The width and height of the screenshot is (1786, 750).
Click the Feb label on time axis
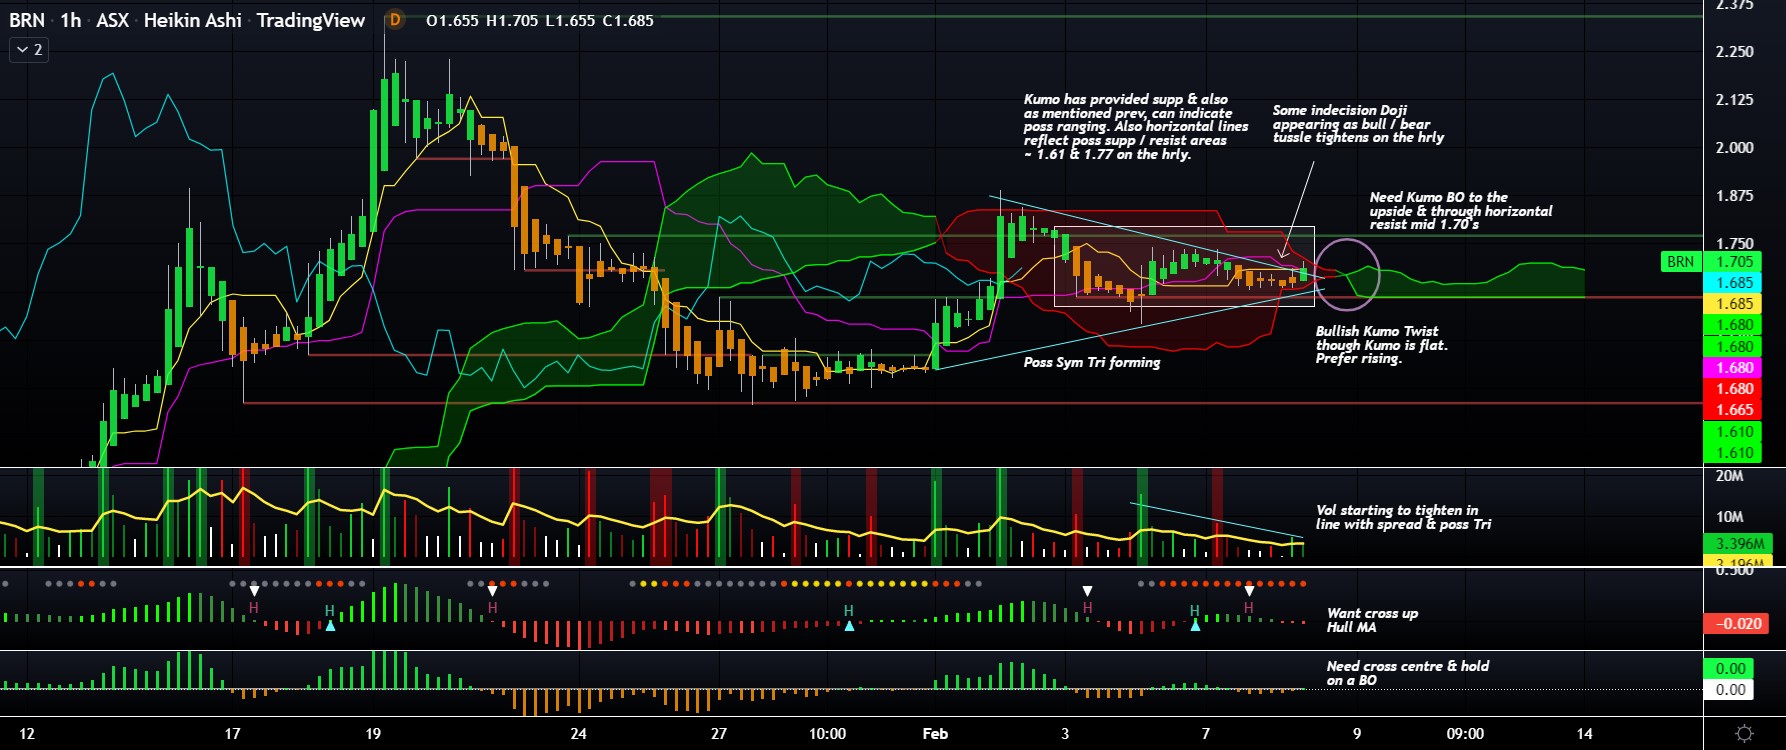click(935, 734)
